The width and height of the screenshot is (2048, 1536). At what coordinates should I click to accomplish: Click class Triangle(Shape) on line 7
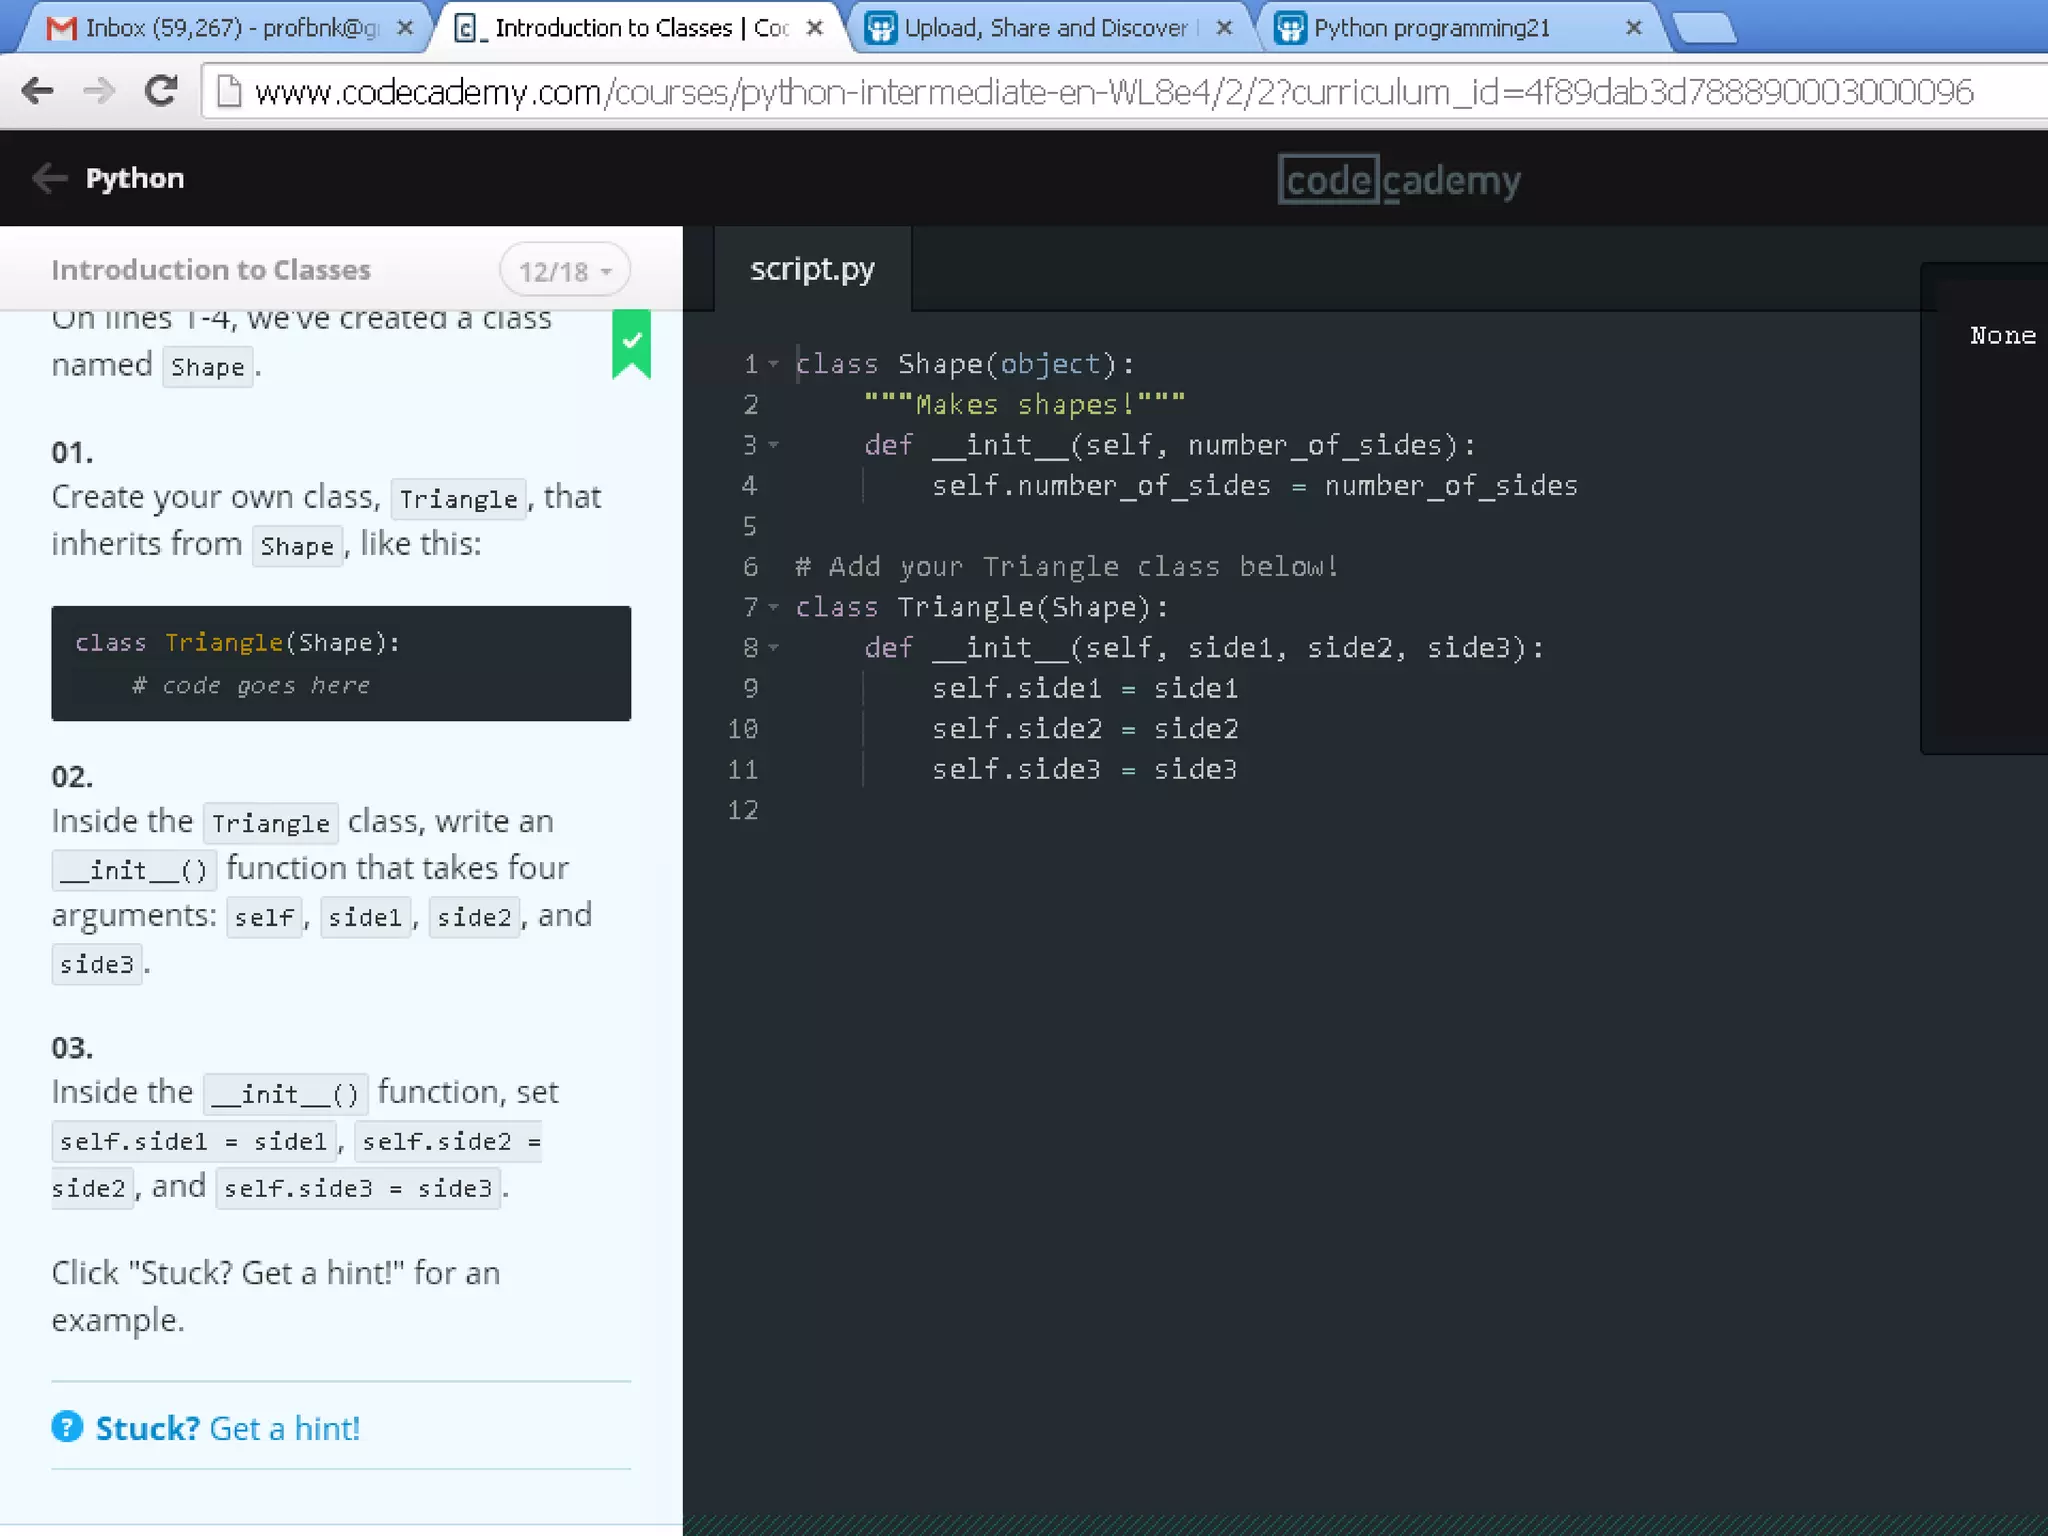pyautogui.click(x=982, y=607)
